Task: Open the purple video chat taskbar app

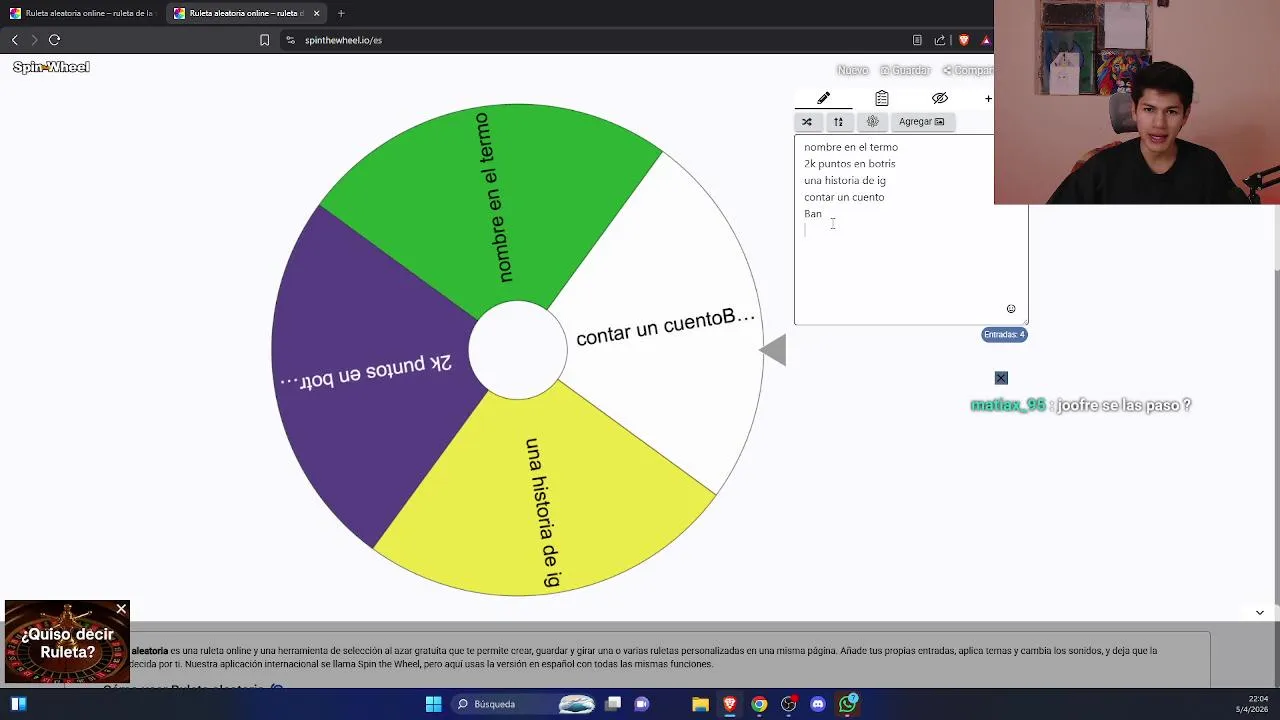Action: coord(642,704)
